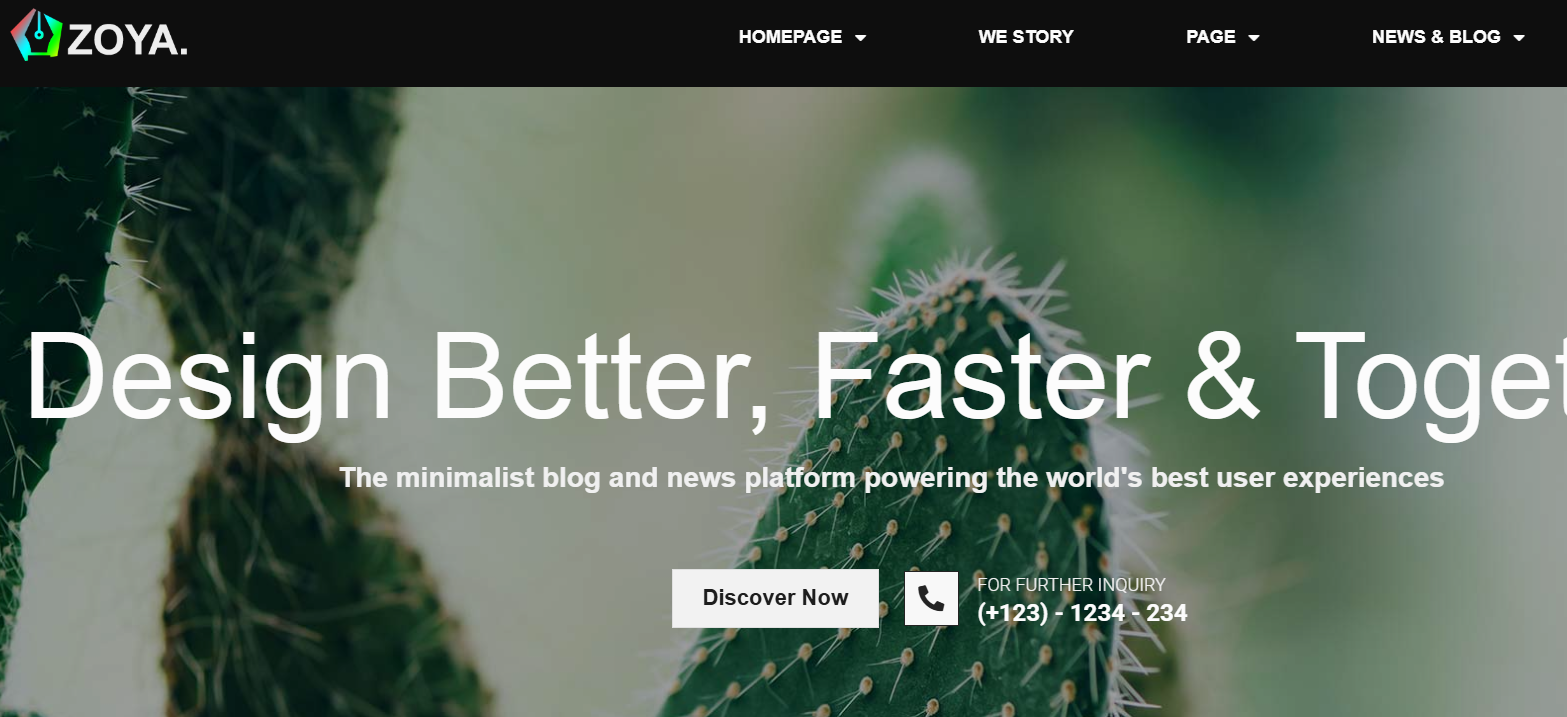Viewport: 1567px width, 717px height.
Task: Click the ZOYA. wordmark text
Action: click(x=127, y=40)
